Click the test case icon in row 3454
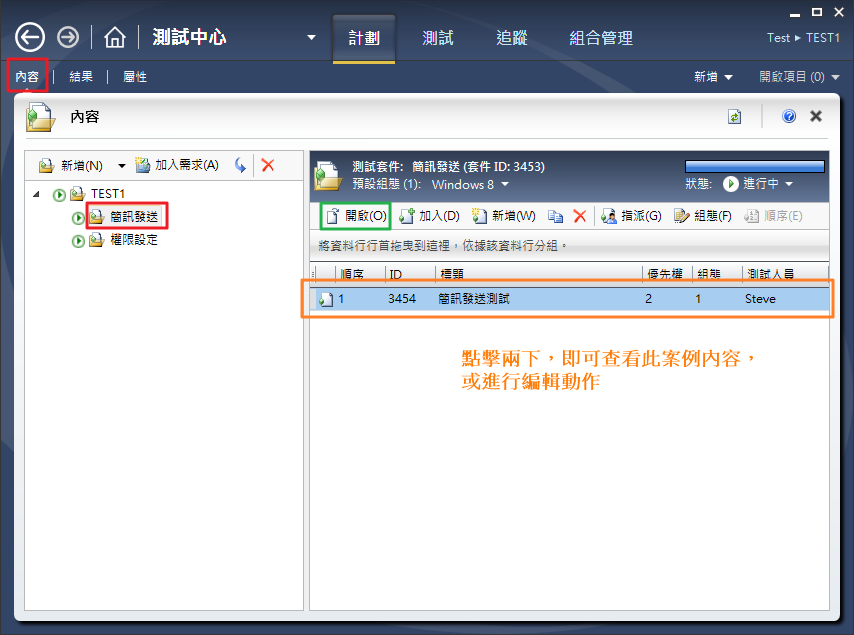Image resolution: width=854 pixels, height=635 pixels. click(x=326, y=299)
